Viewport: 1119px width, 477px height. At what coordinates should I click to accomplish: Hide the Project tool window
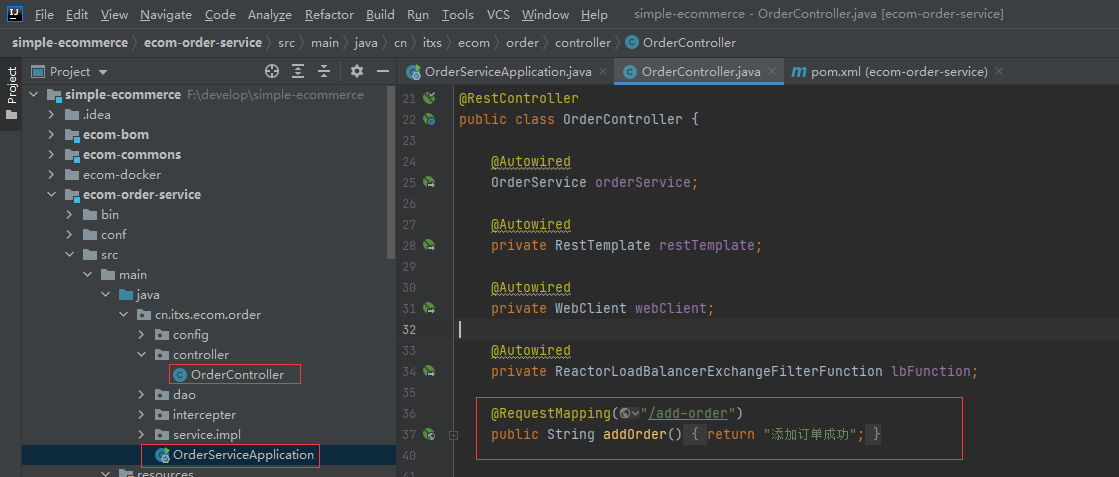pos(383,71)
